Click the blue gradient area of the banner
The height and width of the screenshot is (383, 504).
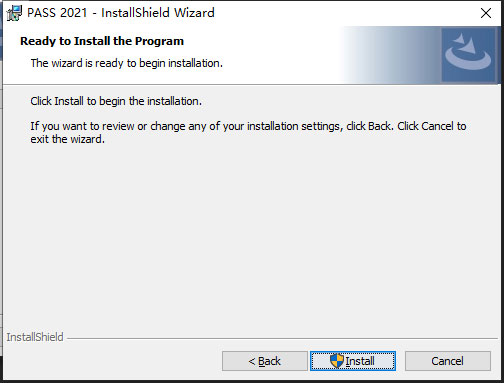click(390, 55)
